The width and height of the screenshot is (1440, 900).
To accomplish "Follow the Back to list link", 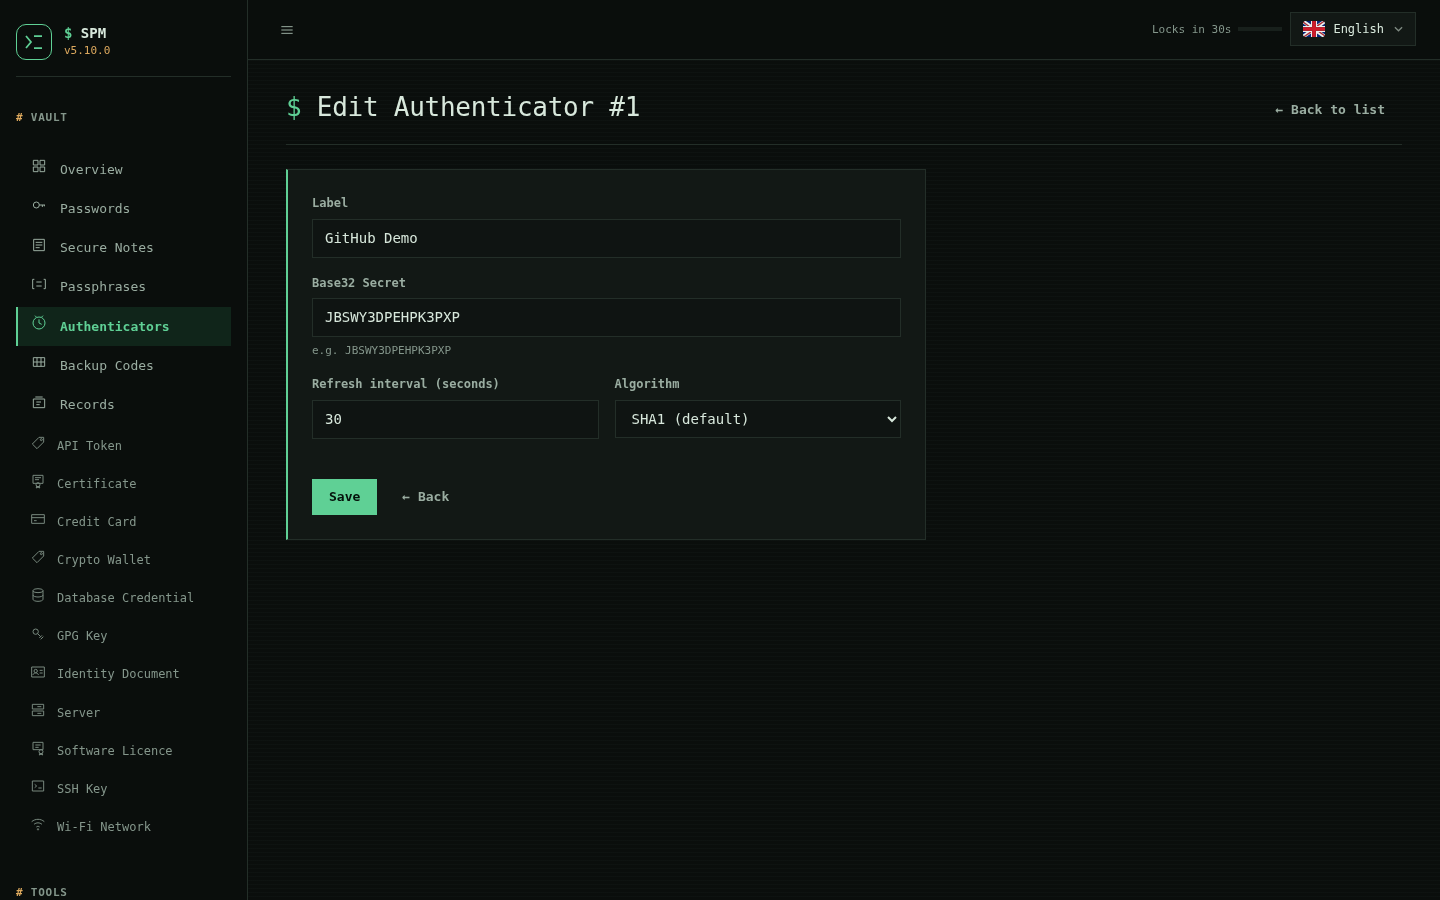I will [x=1330, y=110].
